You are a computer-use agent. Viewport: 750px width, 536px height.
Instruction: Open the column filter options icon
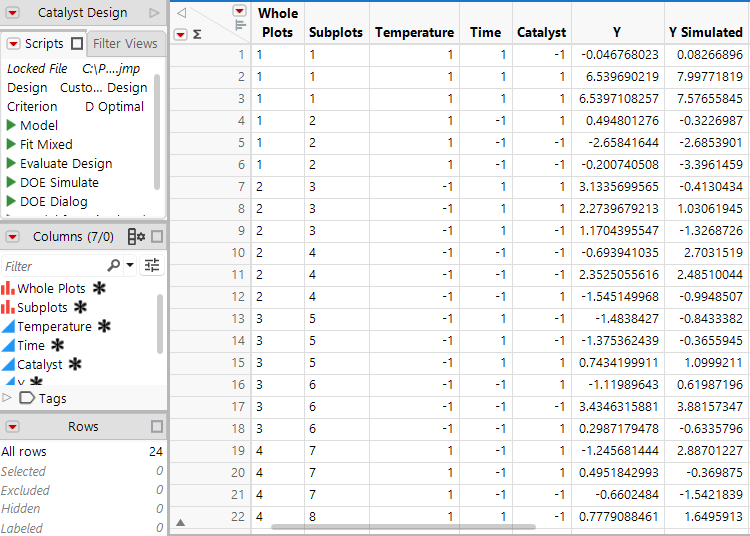point(152,266)
